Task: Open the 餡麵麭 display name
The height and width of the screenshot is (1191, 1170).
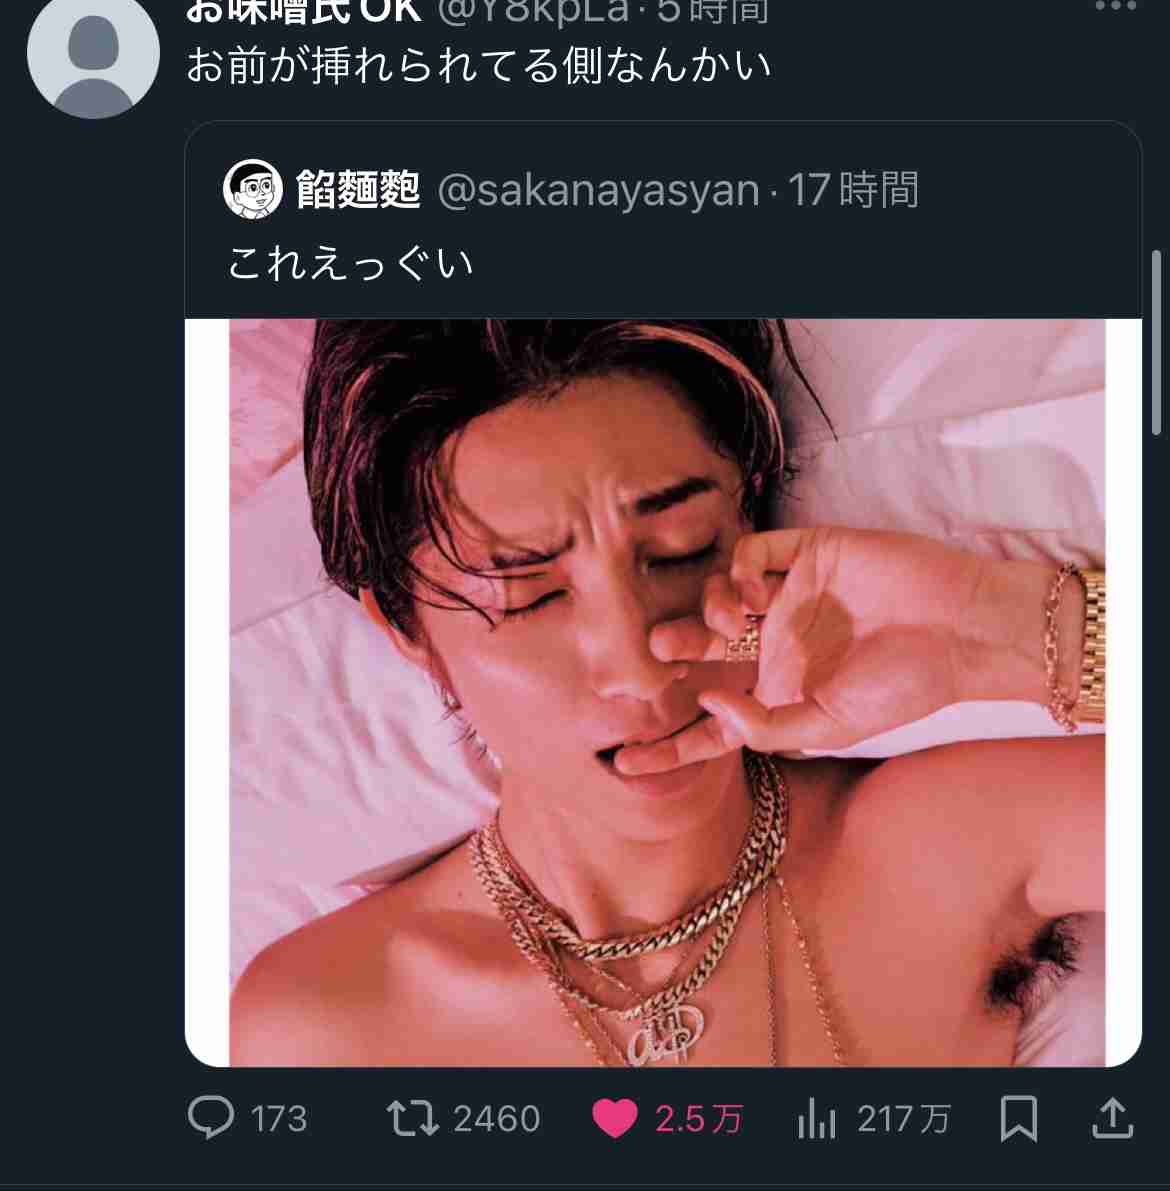Action: click(357, 189)
